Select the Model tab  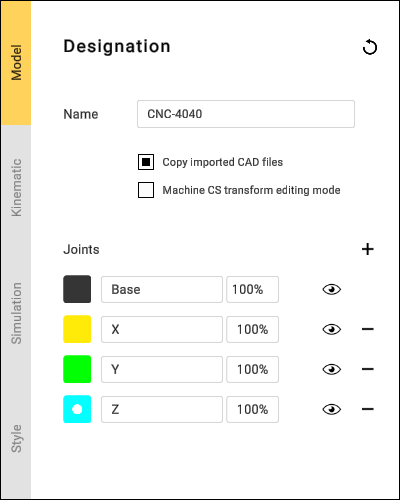click(16, 63)
